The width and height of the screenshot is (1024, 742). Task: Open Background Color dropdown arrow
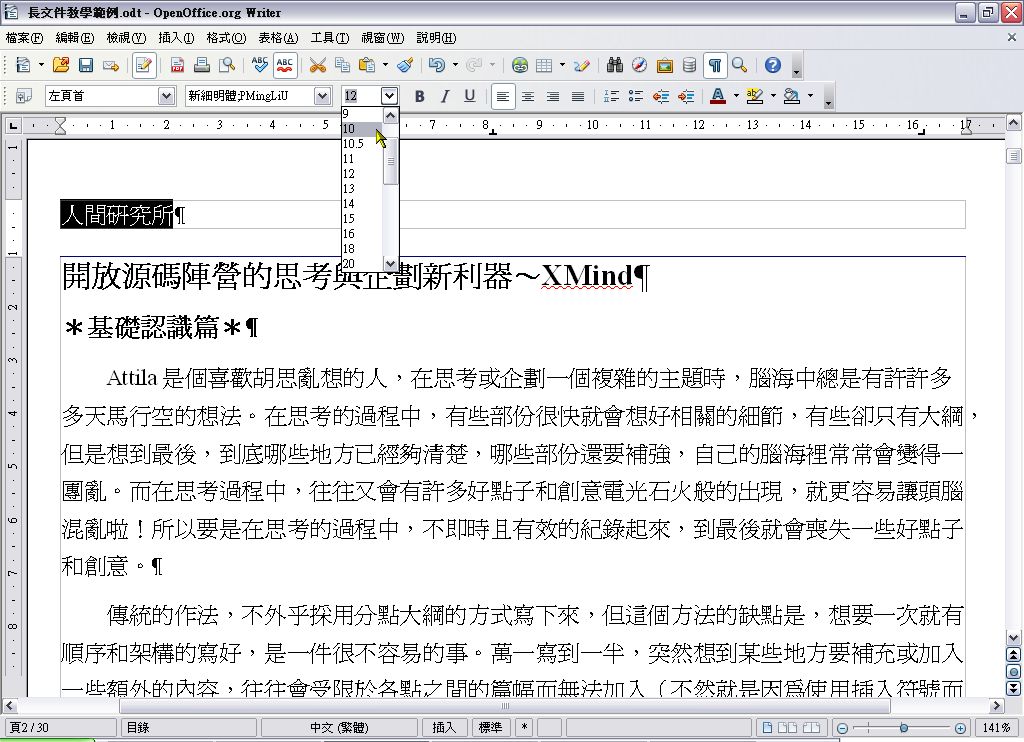[810, 97]
